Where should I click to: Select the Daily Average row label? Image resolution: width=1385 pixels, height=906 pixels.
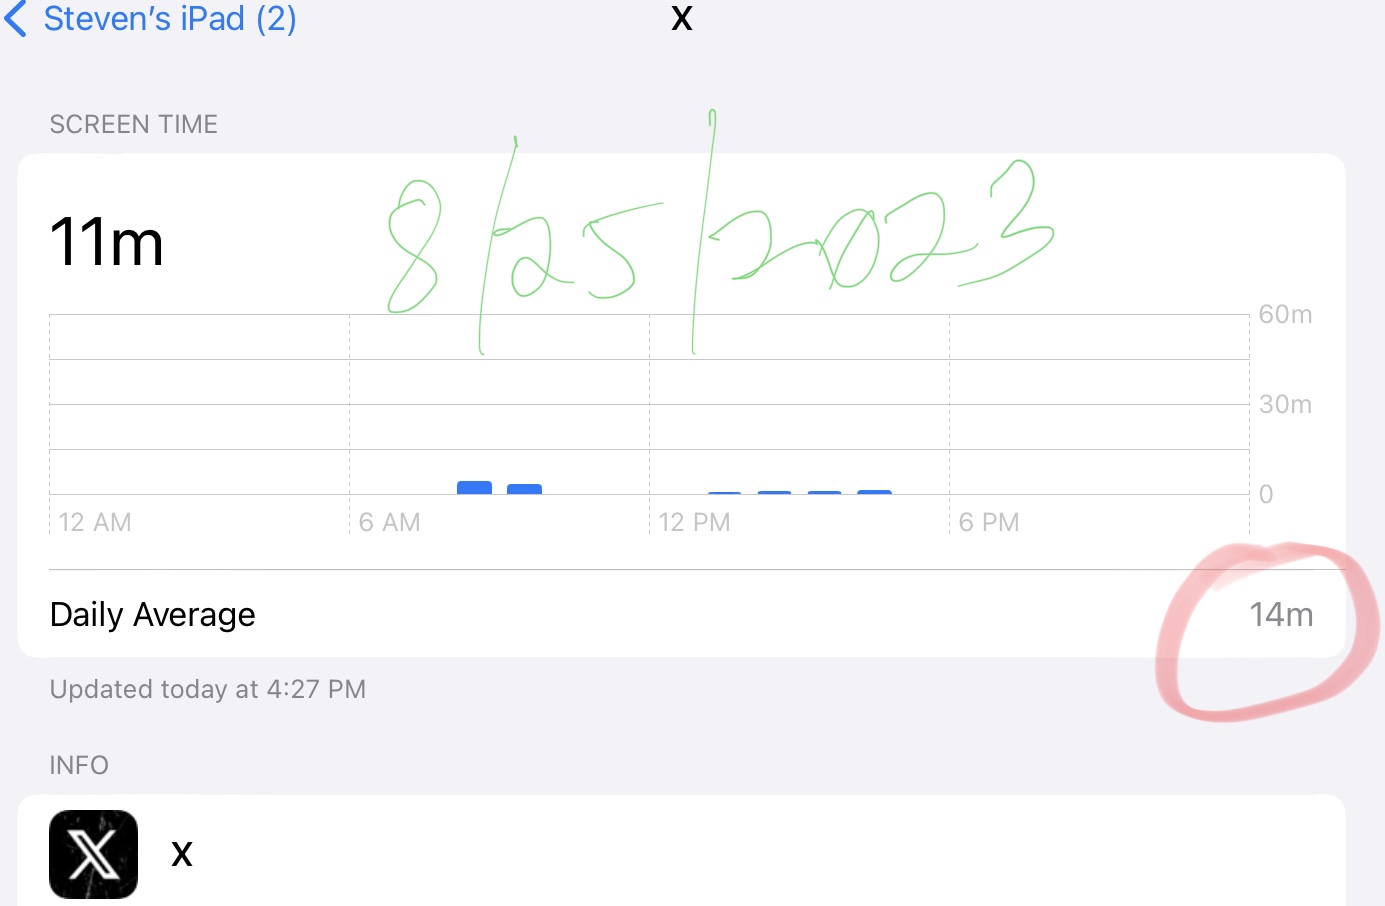(x=153, y=614)
